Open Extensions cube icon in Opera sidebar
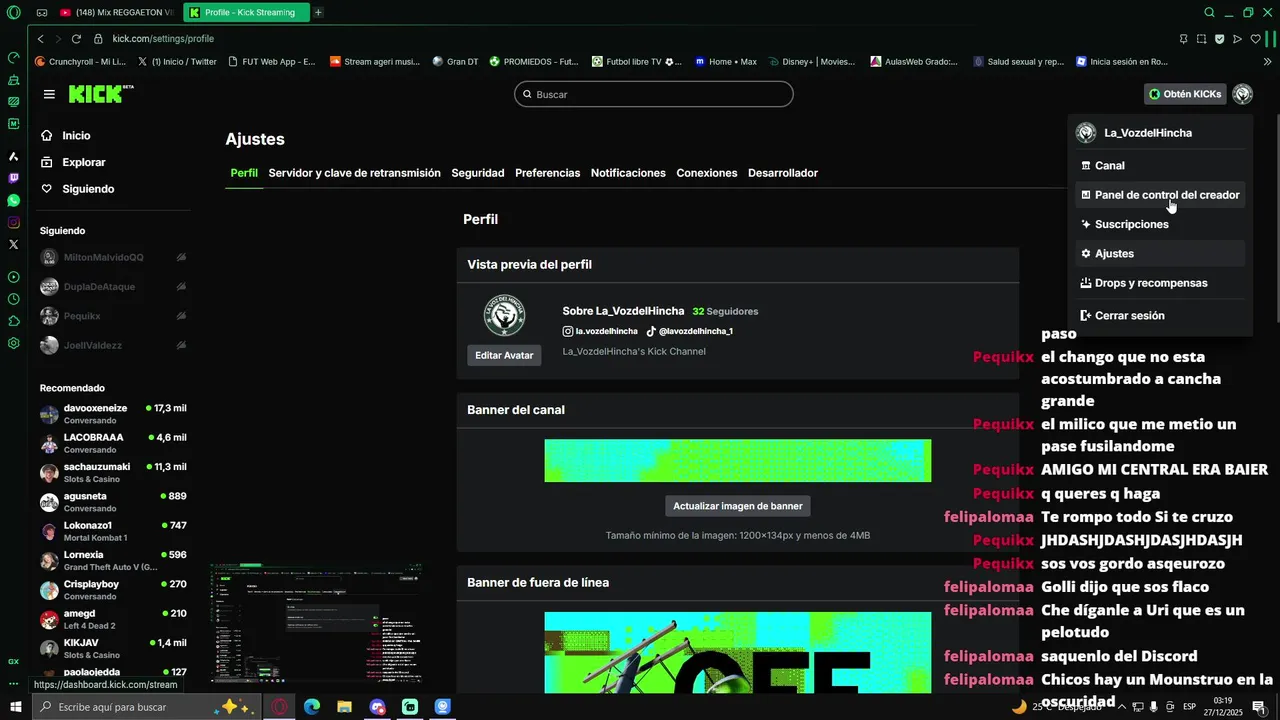Viewport: 1280px width, 720px height. [x=14, y=321]
